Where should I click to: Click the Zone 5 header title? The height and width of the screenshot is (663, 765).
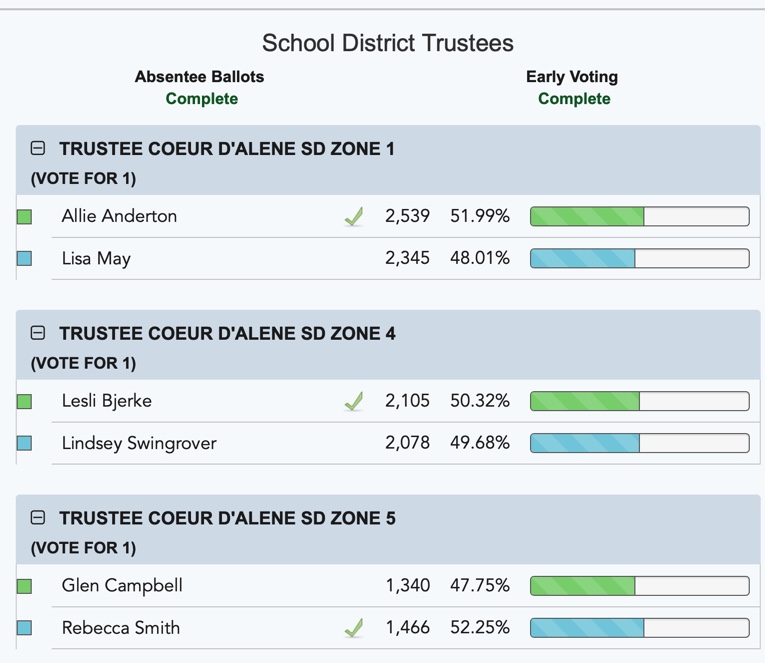pos(227,518)
